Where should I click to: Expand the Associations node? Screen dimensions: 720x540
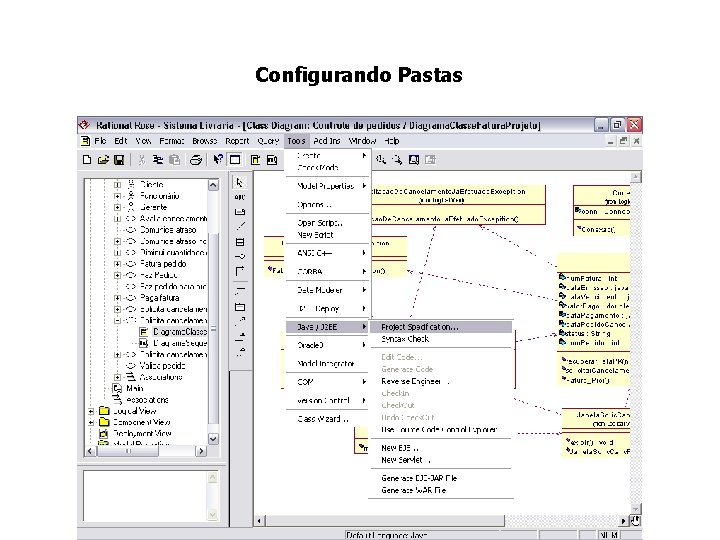(x=118, y=377)
